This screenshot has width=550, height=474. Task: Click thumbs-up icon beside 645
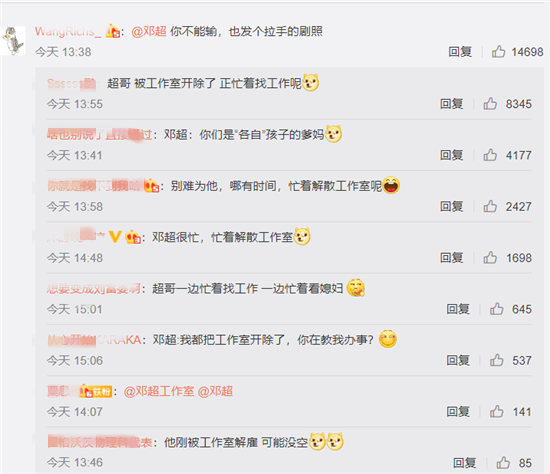click(x=496, y=309)
